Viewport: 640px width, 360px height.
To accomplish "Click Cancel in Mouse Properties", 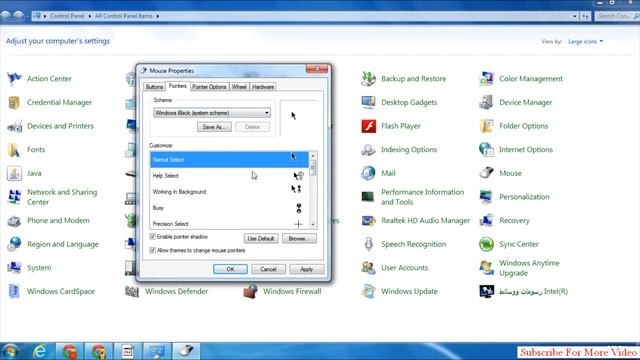I will point(268,269).
